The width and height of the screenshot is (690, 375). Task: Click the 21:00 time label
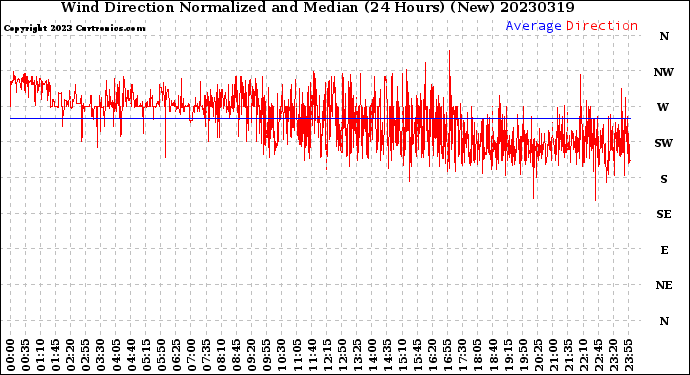pyautogui.click(x=553, y=355)
